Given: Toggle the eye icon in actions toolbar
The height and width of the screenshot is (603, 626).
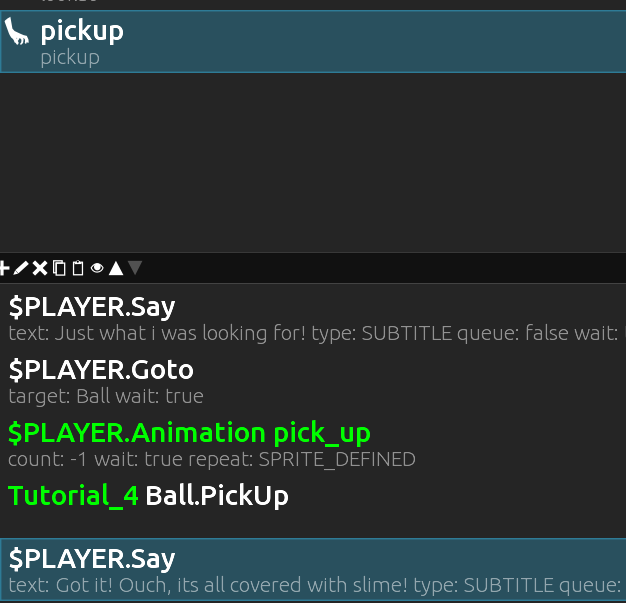Looking at the screenshot, I should point(97,268).
